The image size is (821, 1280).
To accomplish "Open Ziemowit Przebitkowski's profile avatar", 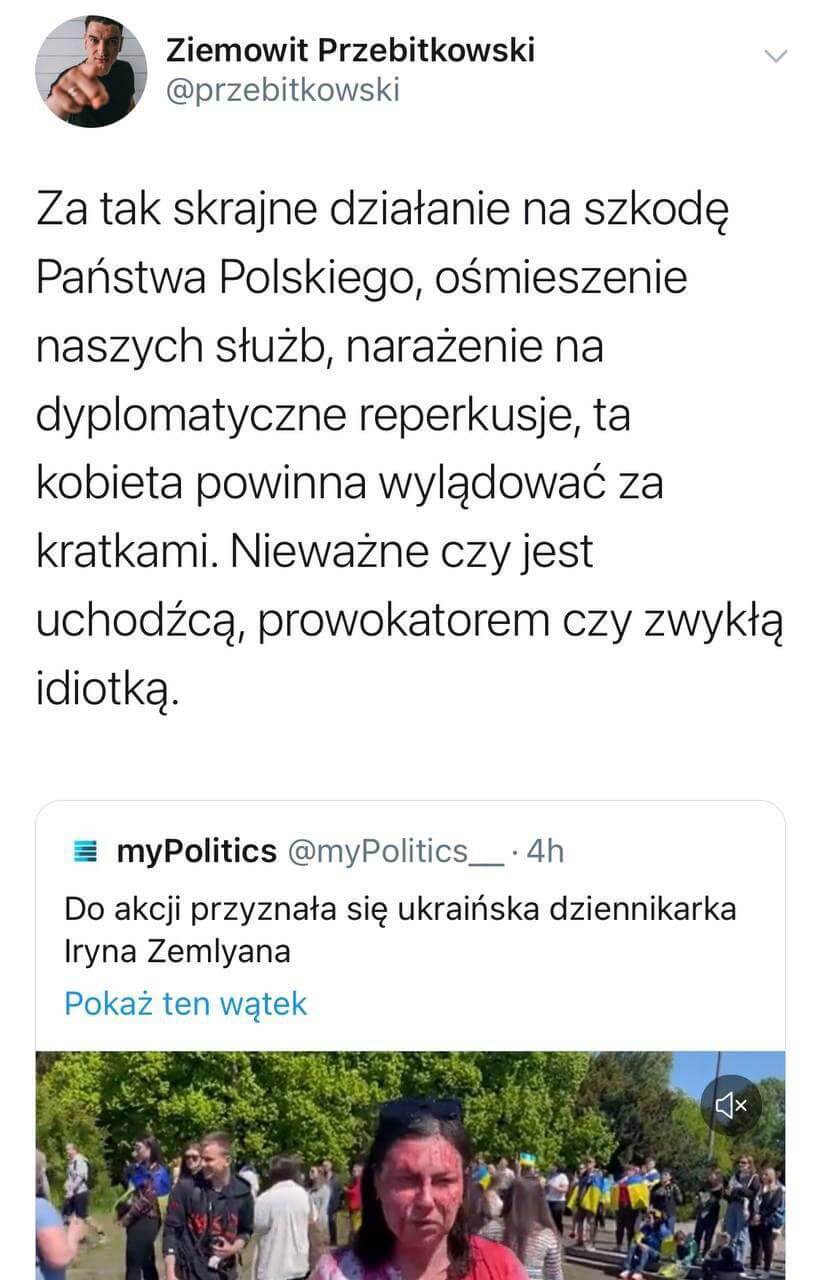I will click(91, 71).
